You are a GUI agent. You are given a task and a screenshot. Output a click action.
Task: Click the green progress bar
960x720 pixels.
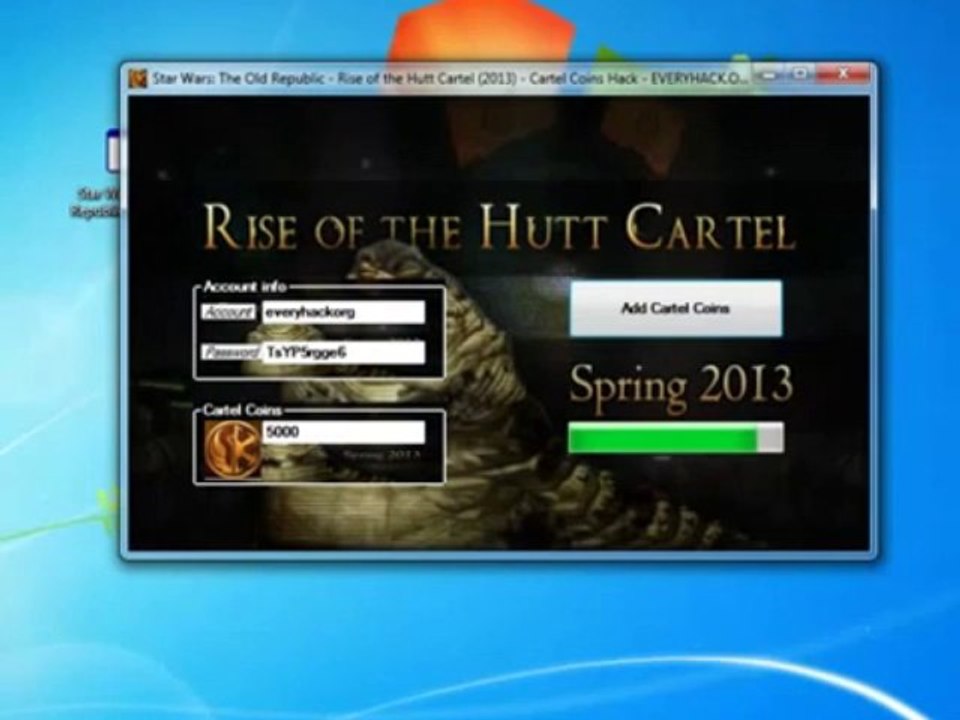[x=676, y=438]
